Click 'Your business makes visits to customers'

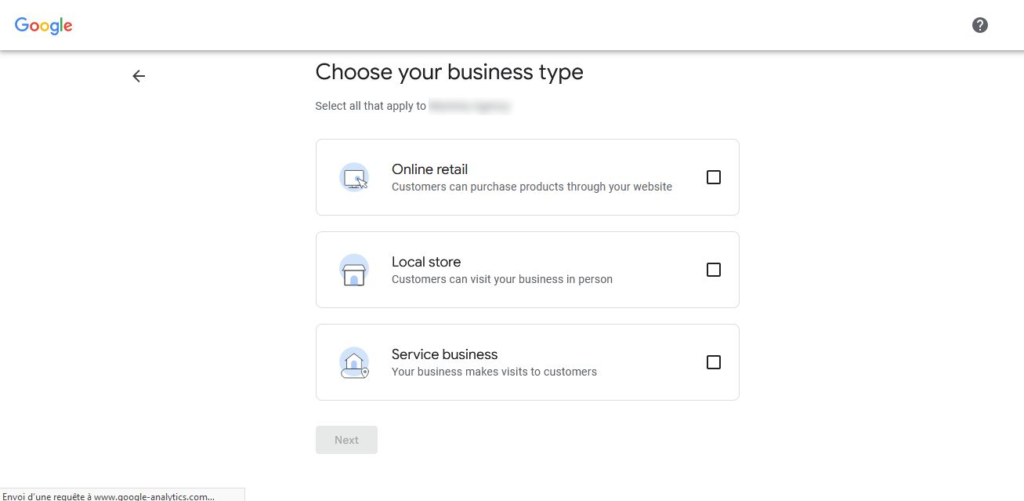point(494,372)
